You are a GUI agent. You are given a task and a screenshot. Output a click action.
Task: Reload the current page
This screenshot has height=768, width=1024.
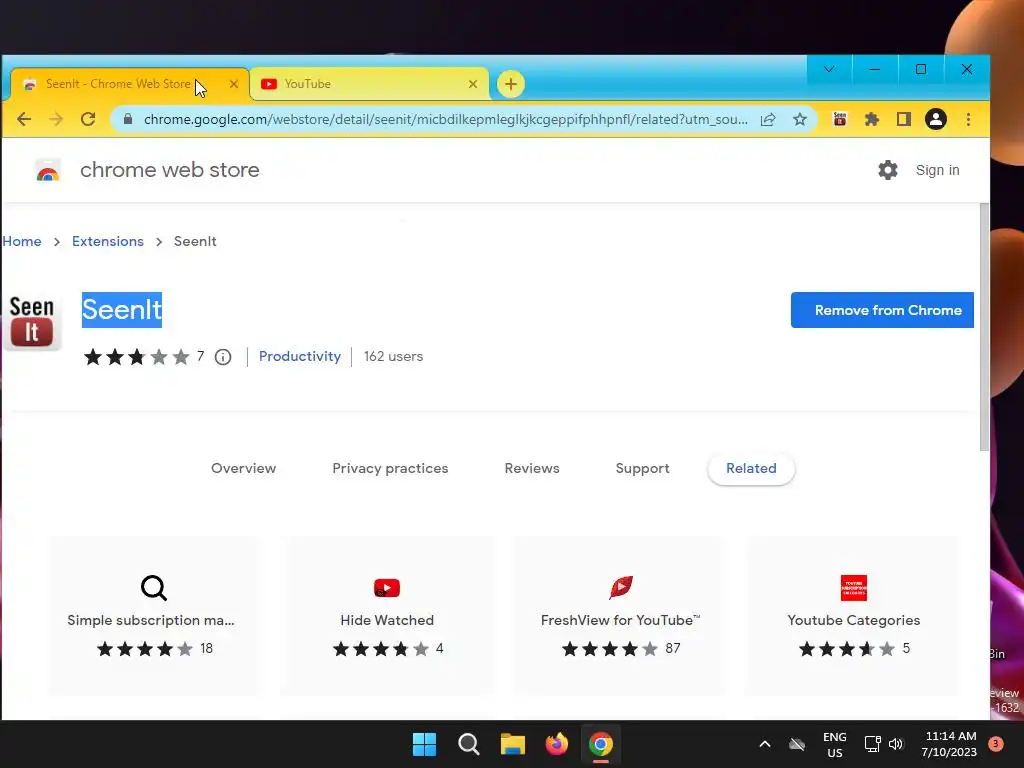point(88,120)
